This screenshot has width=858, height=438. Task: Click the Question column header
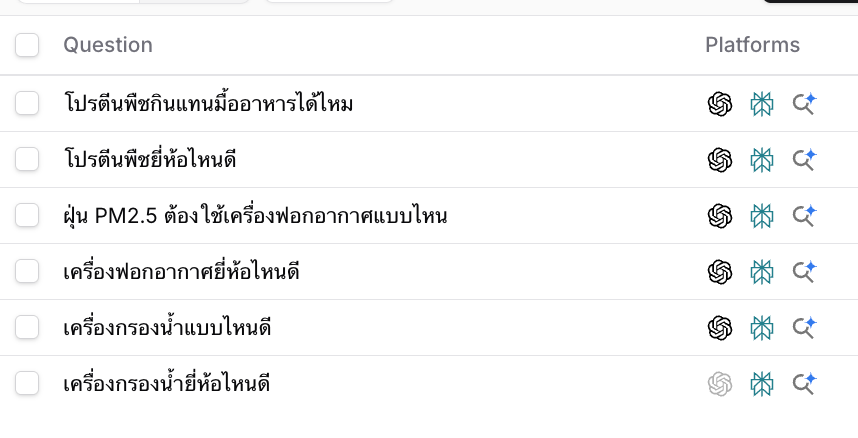(x=108, y=45)
